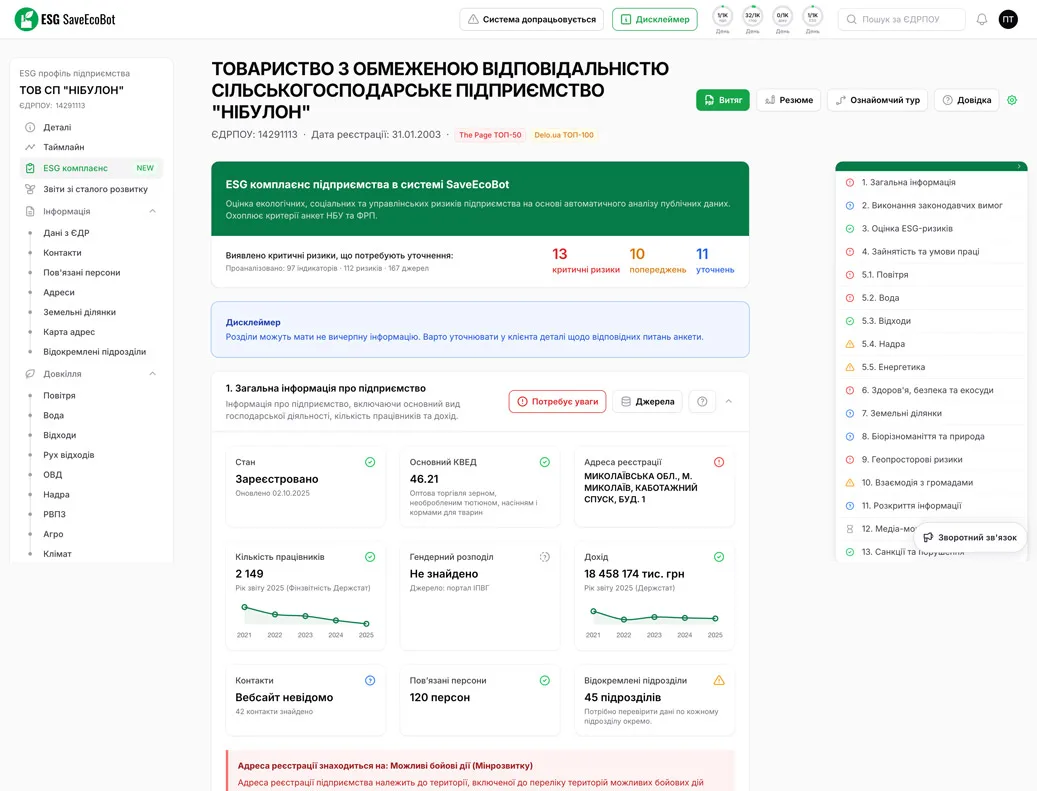Click the Дисклеймер header button
The height and width of the screenshot is (791, 1037).
point(655,19)
